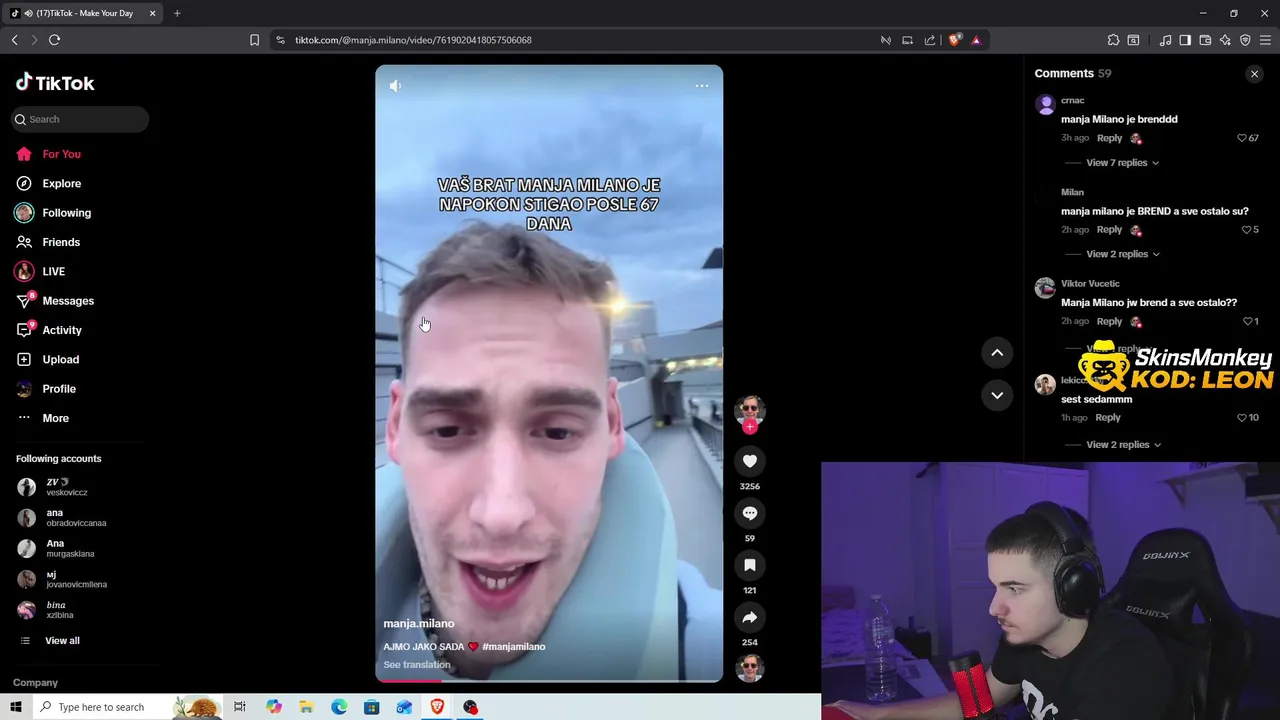
Task: Like Milan's comment with 5 likes
Action: 1247,230
